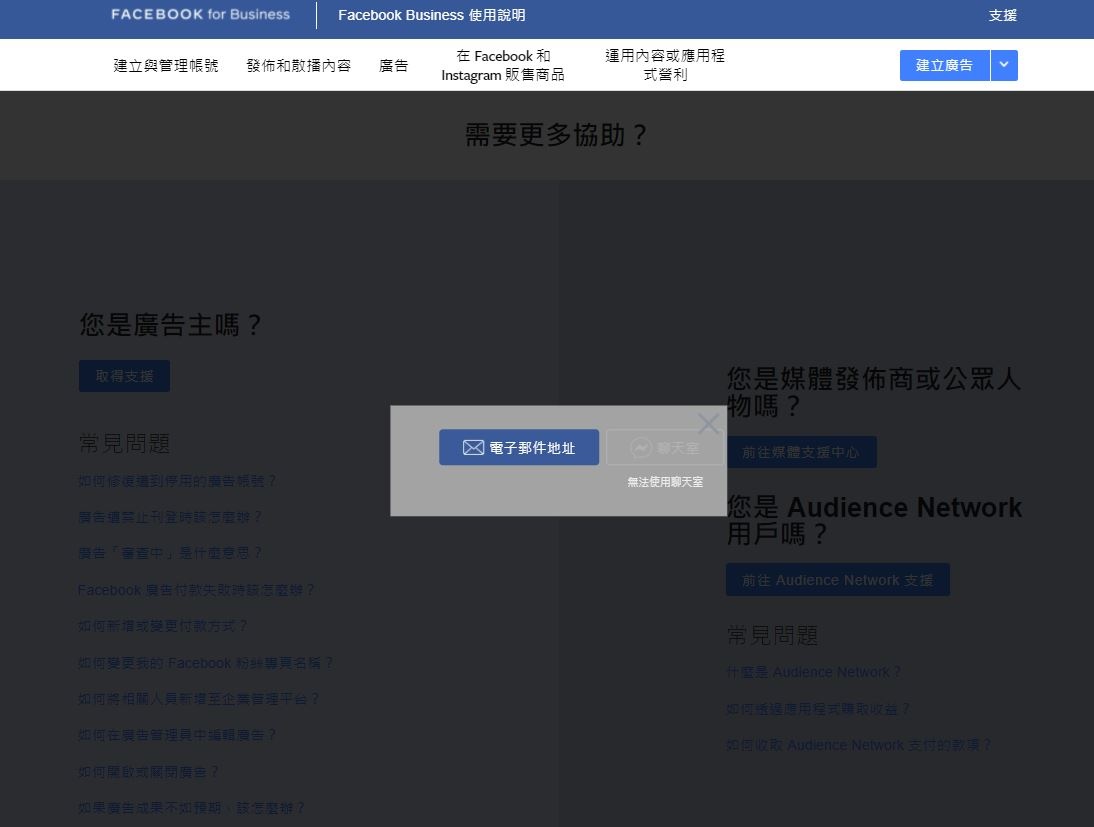Screen dimensions: 1094x827
Task: Expand the arrow beside 建立廣告
Action: coord(1004,66)
